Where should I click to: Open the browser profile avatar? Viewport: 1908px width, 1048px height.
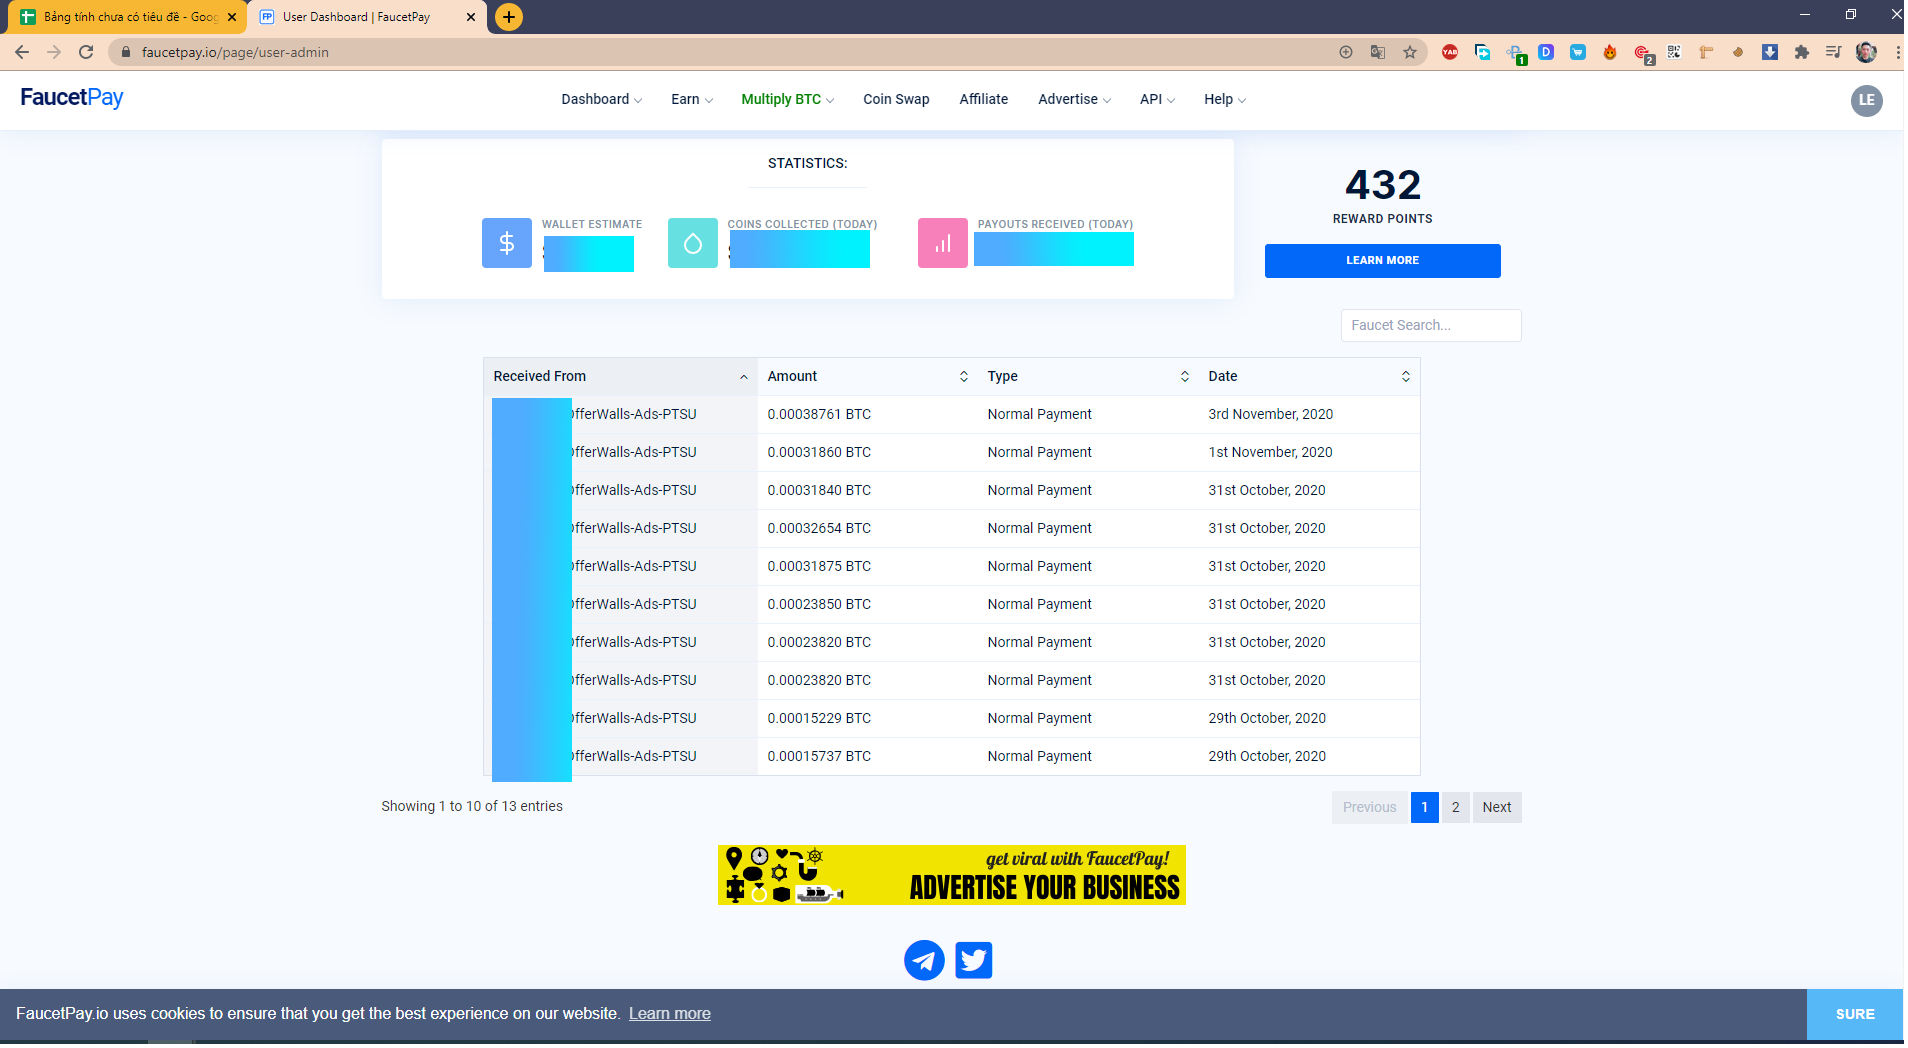tap(1866, 52)
